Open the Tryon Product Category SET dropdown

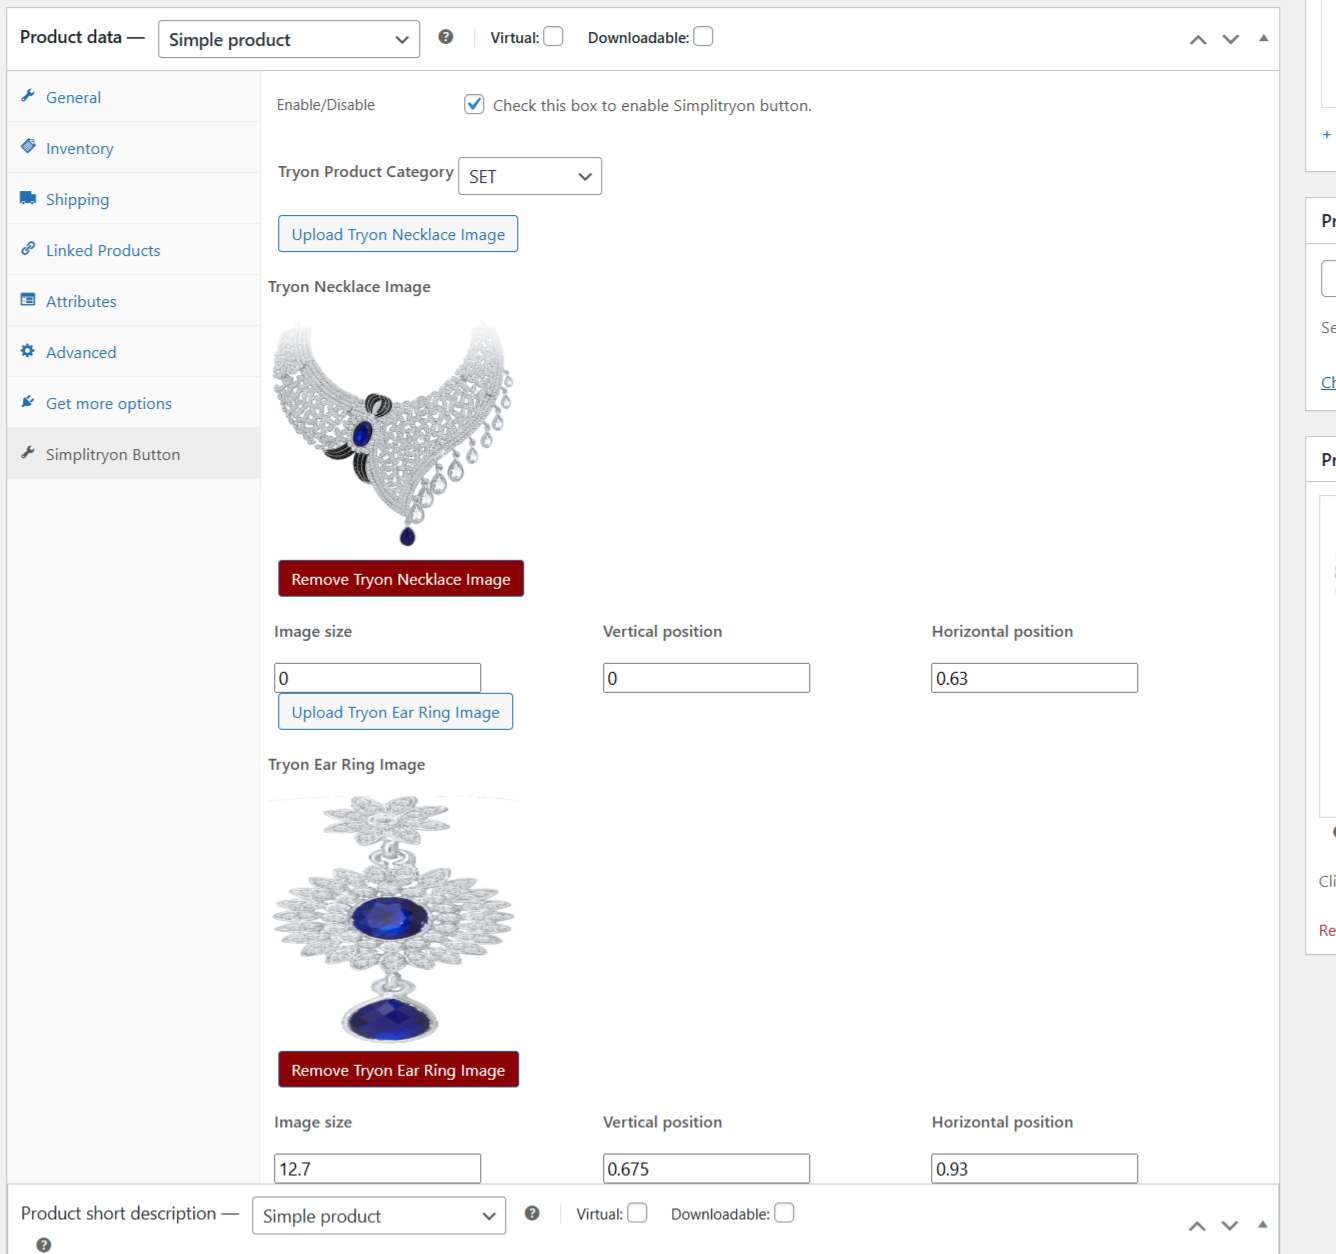click(x=530, y=176)
